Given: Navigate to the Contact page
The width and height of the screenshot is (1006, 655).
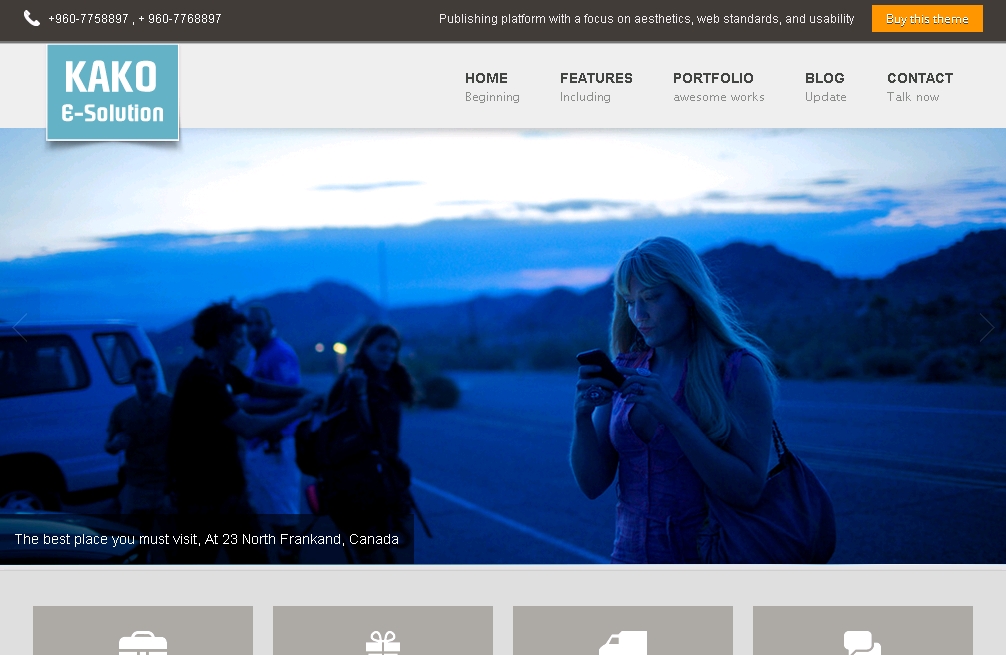Looking at the screenshot, I should (920, 78).
